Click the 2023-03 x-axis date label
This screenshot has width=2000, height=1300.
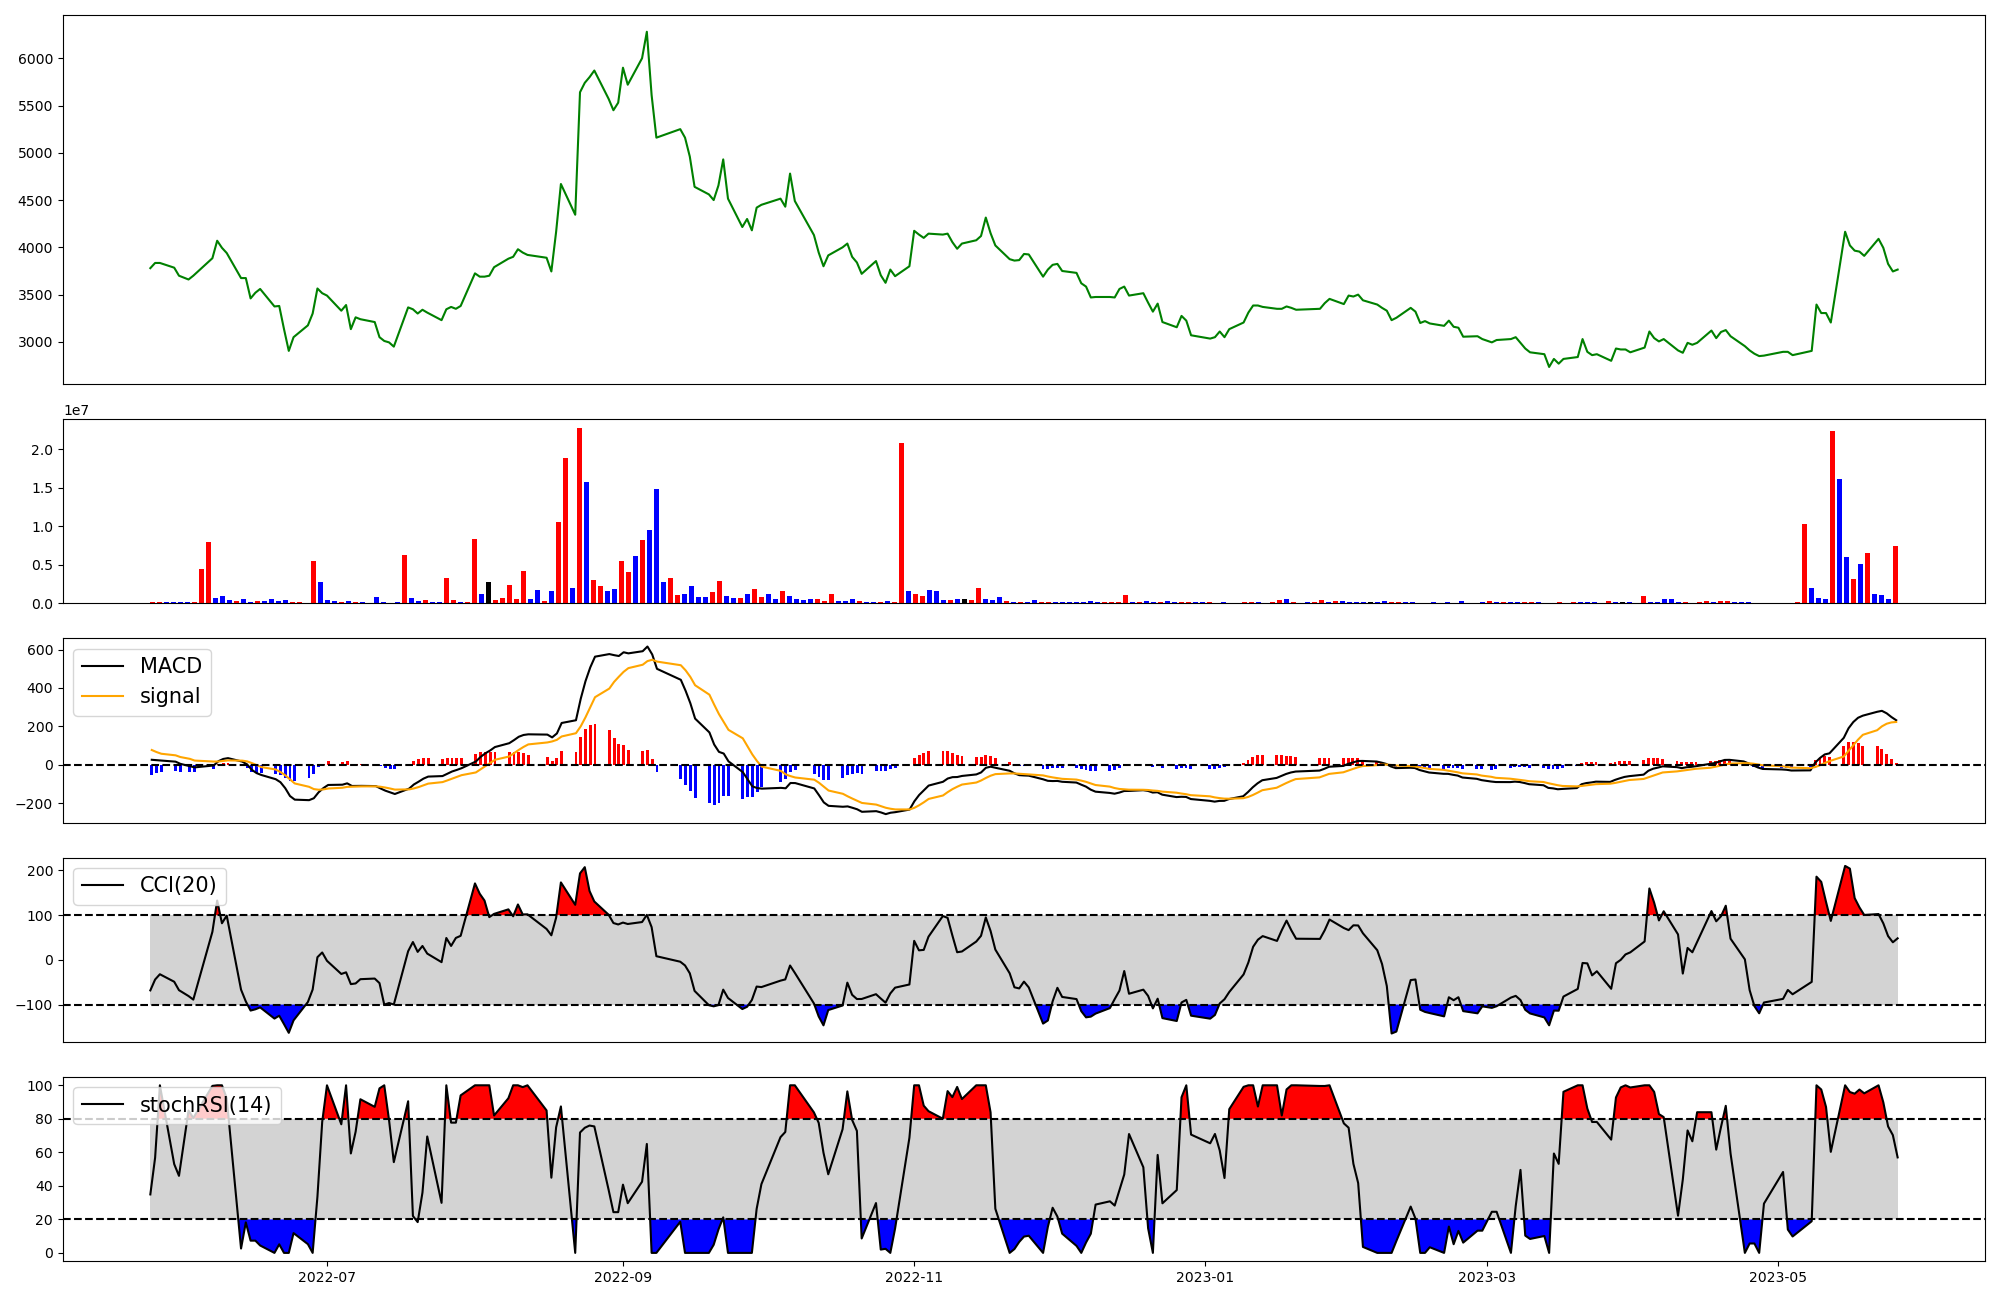(x=1487, y=1277)
